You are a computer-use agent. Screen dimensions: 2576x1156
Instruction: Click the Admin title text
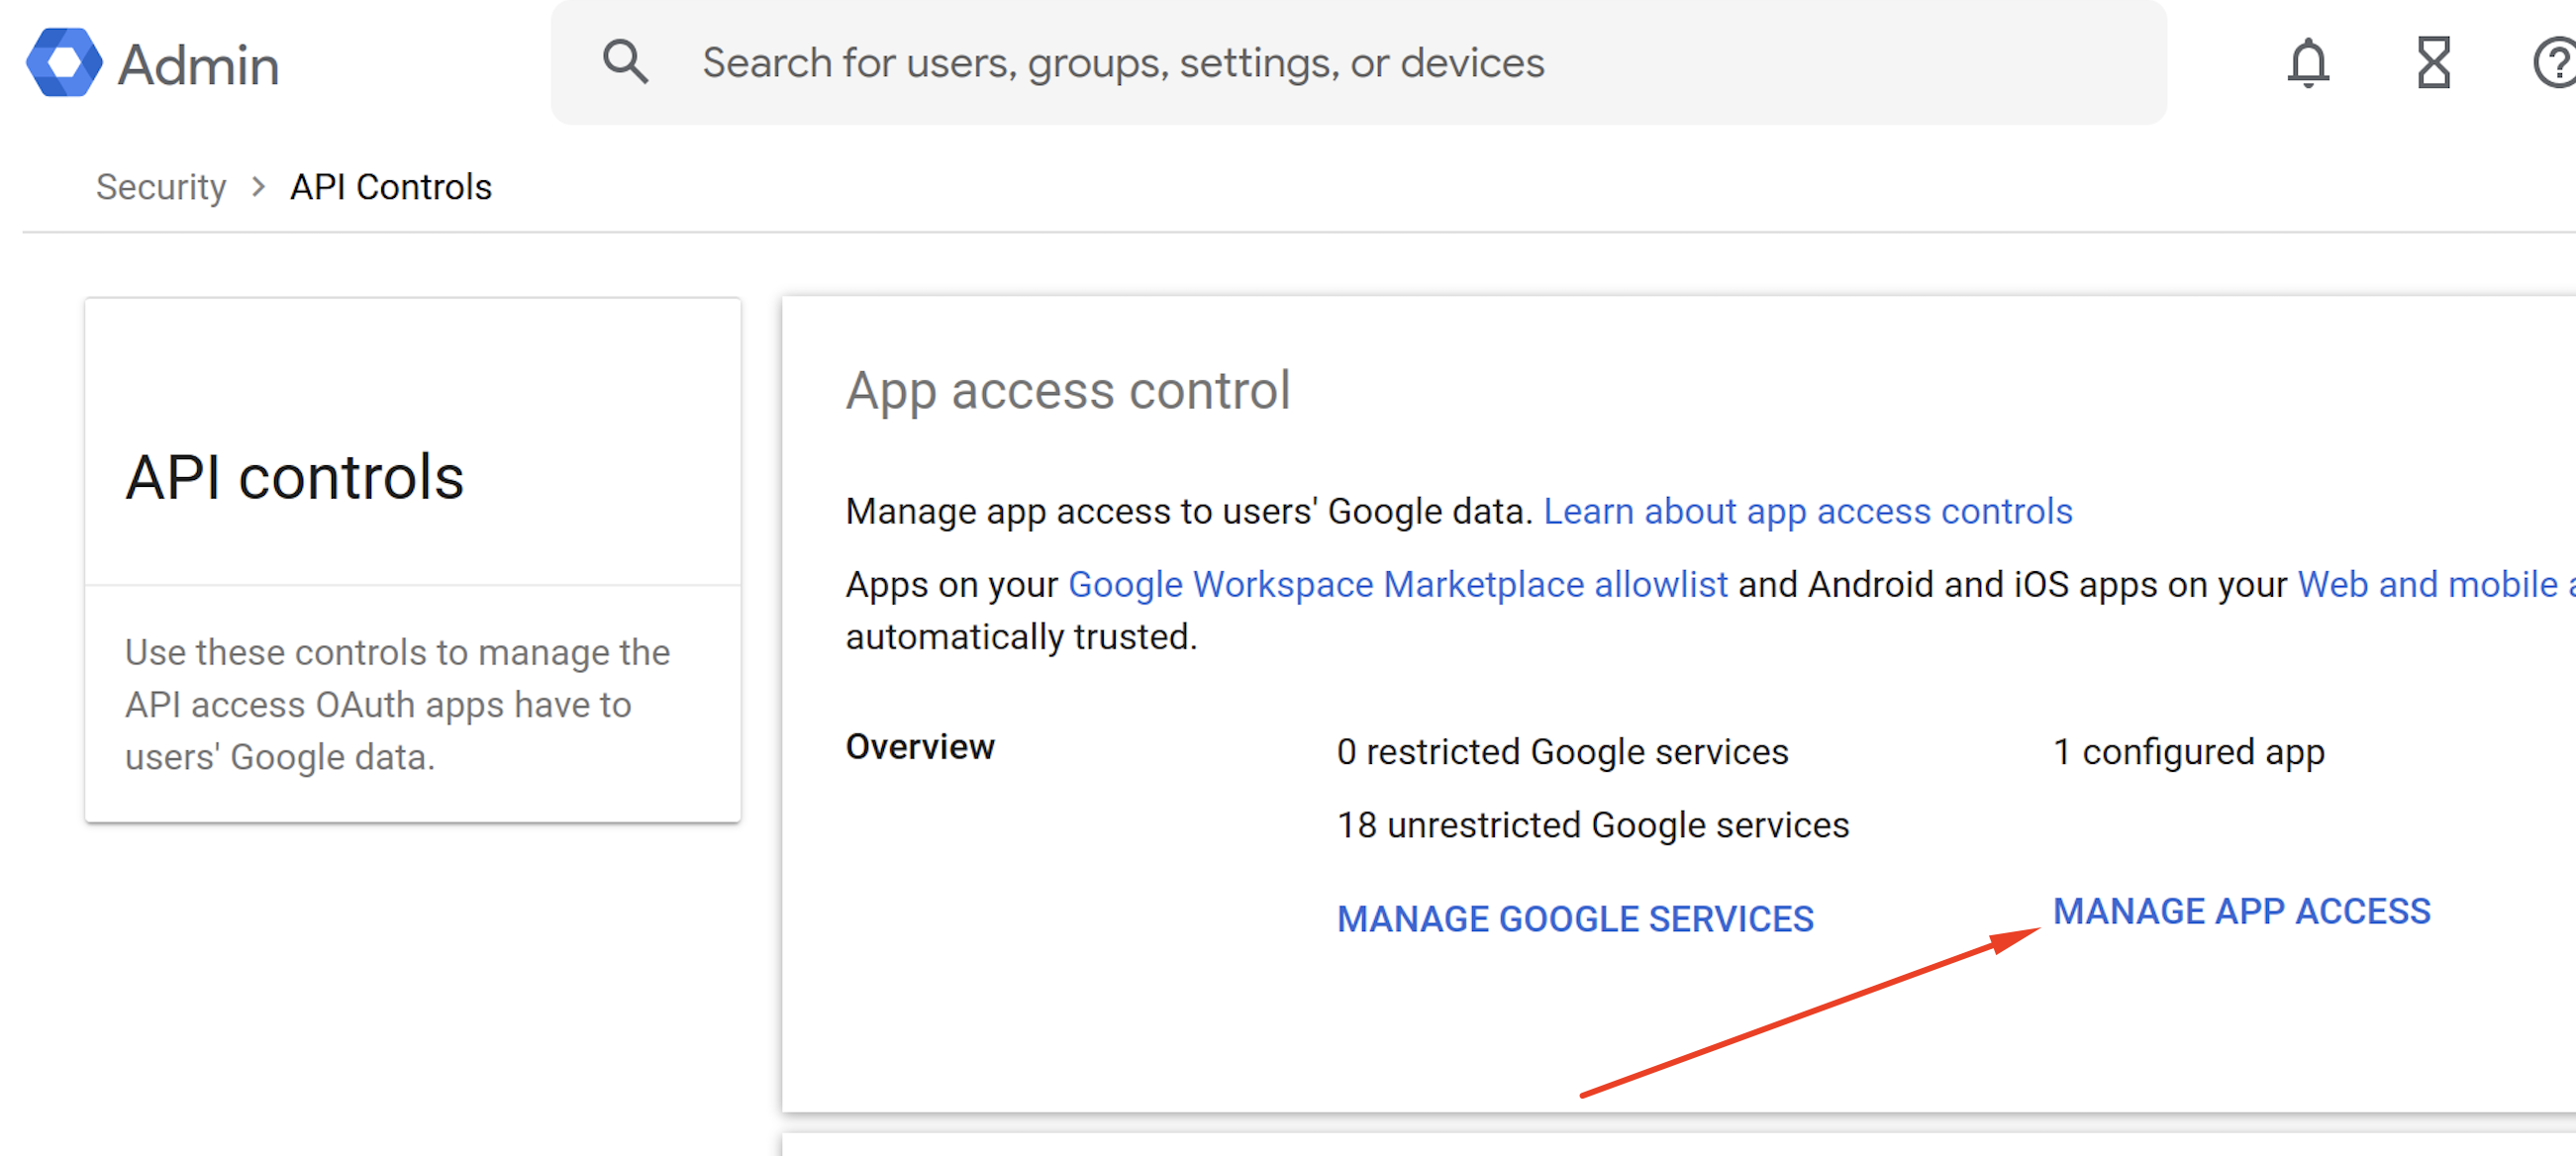click(198, 65)
